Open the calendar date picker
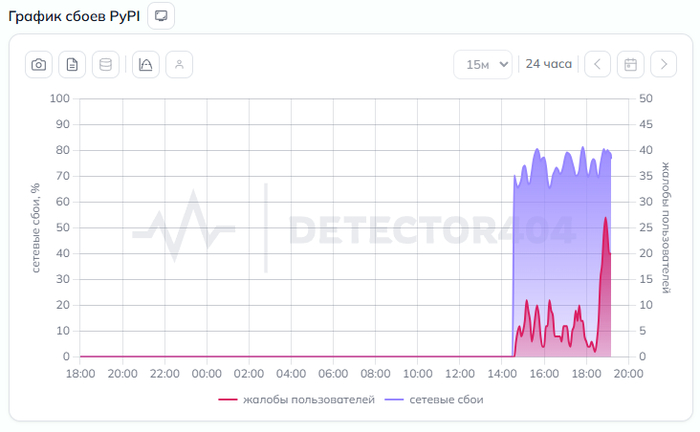 click(630, 65)
